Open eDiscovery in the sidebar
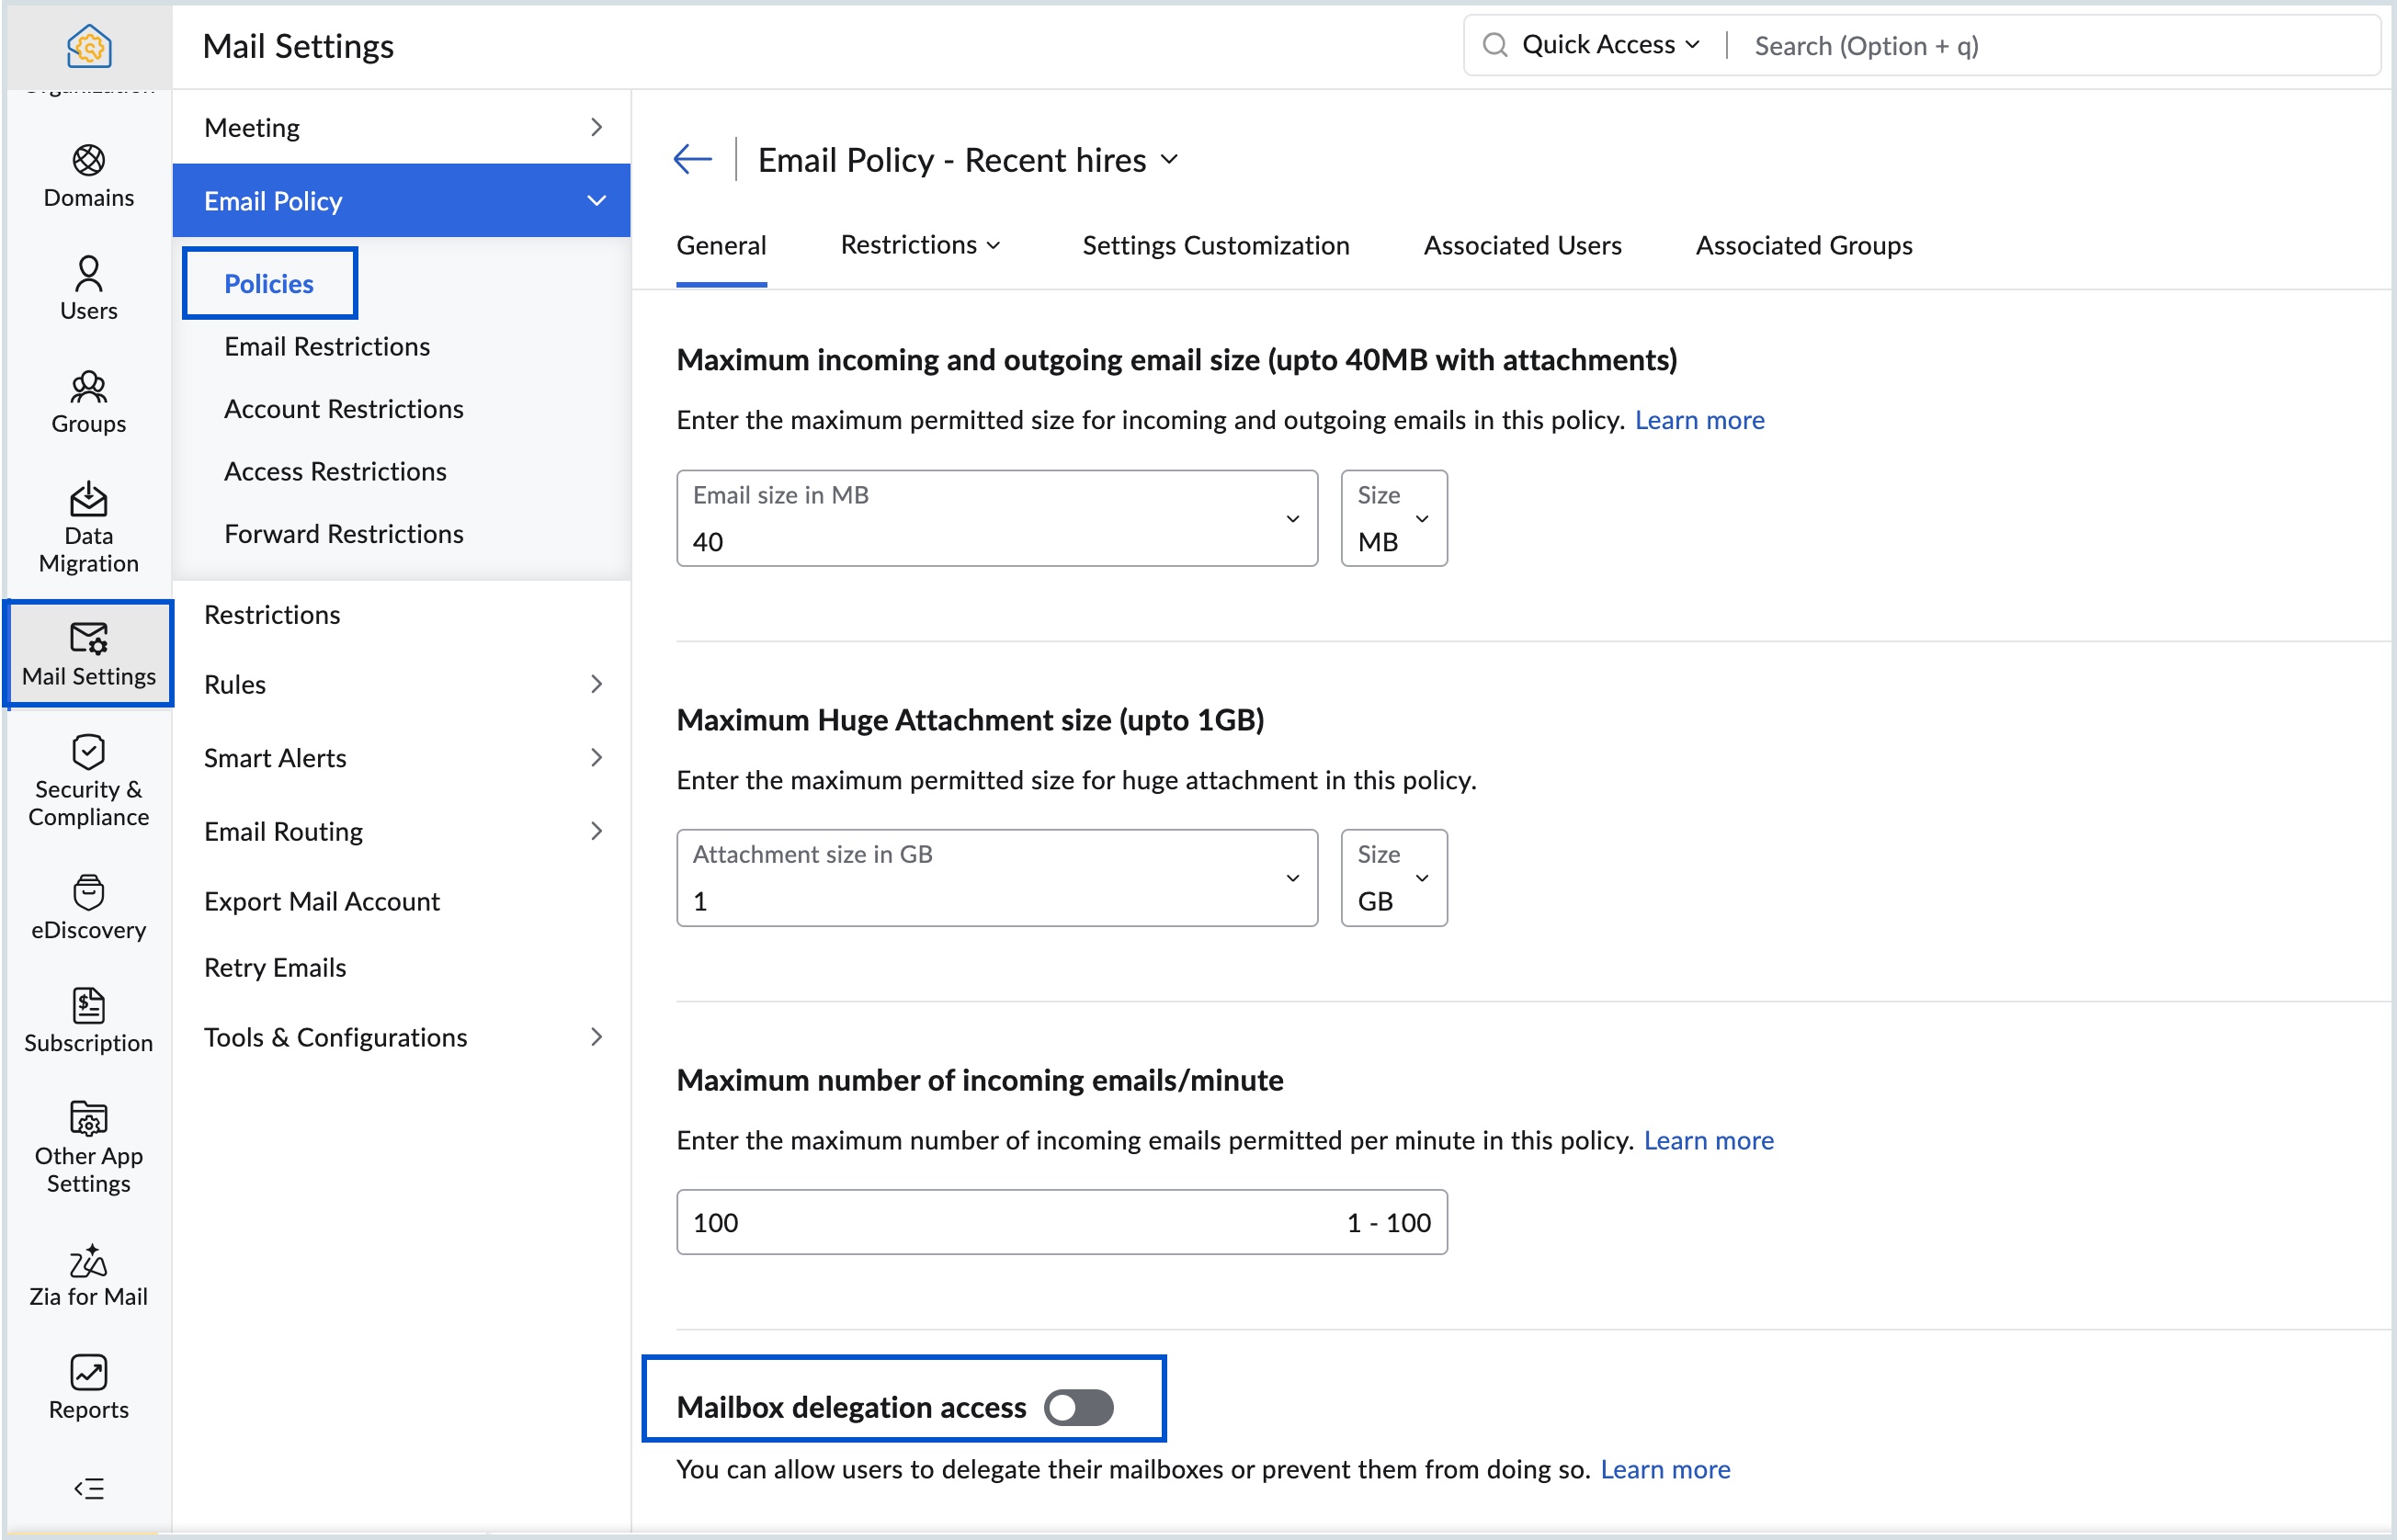Screen dimensions: 2397x1540 [x=88, y=907]
